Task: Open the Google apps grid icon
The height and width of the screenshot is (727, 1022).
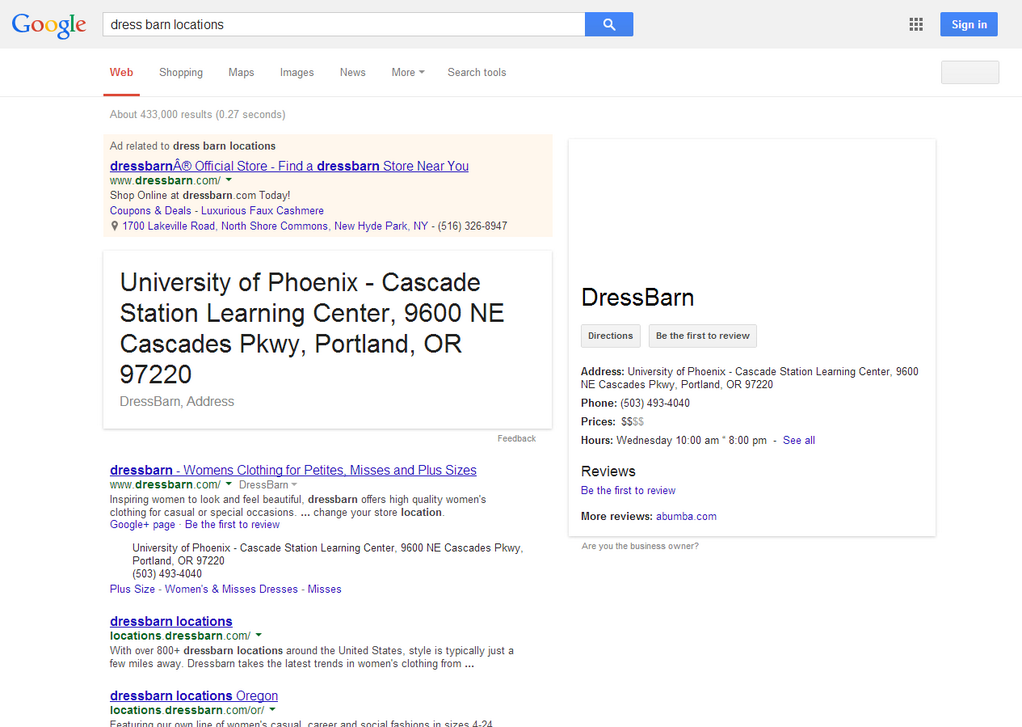Action: 915,25
